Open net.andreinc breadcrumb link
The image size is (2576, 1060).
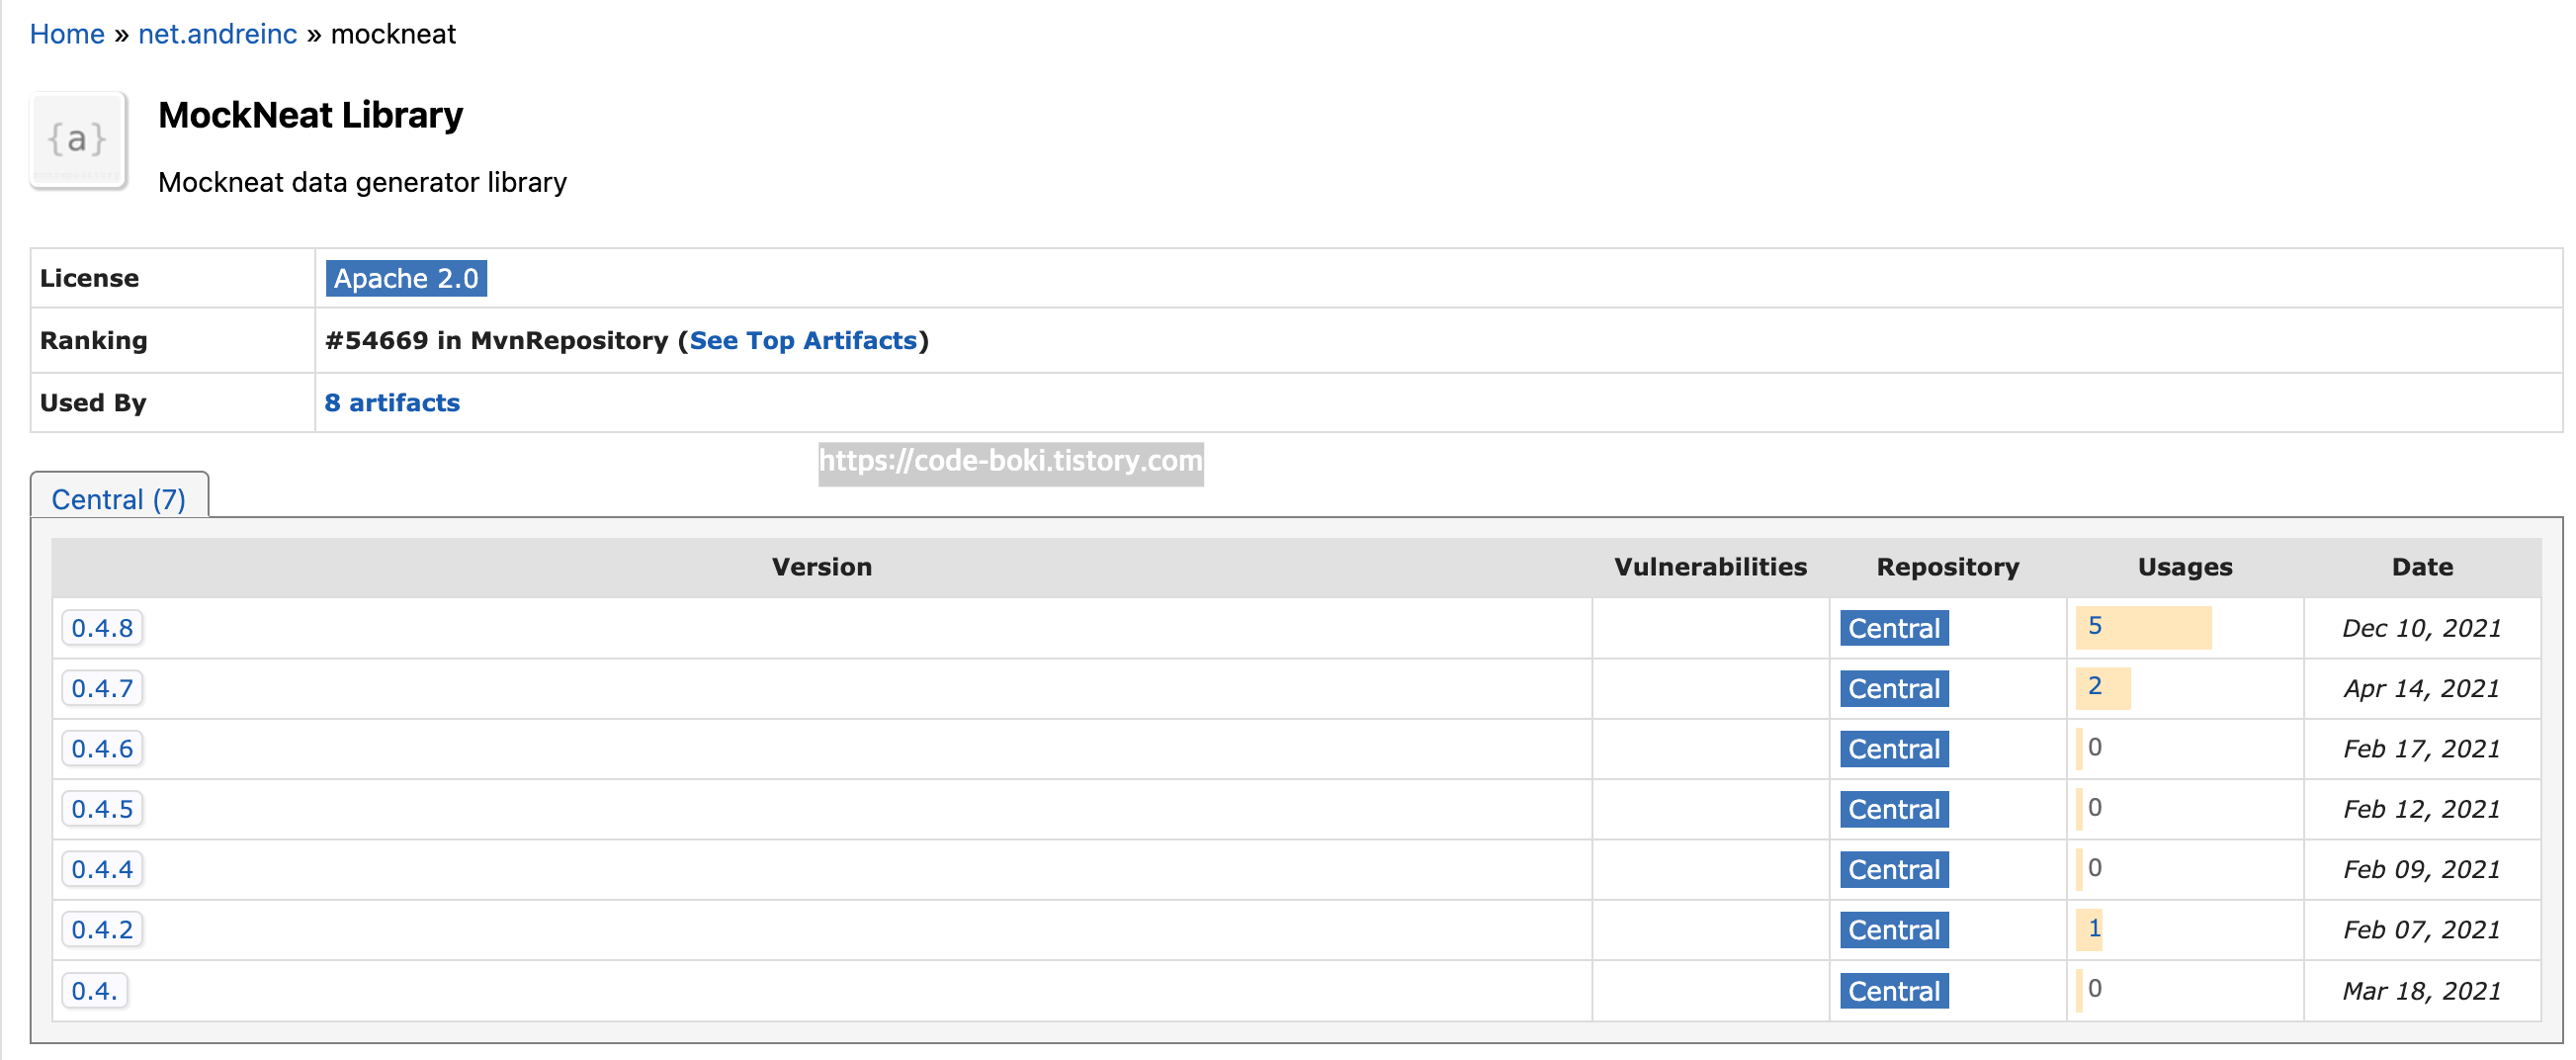click(217, 34)
